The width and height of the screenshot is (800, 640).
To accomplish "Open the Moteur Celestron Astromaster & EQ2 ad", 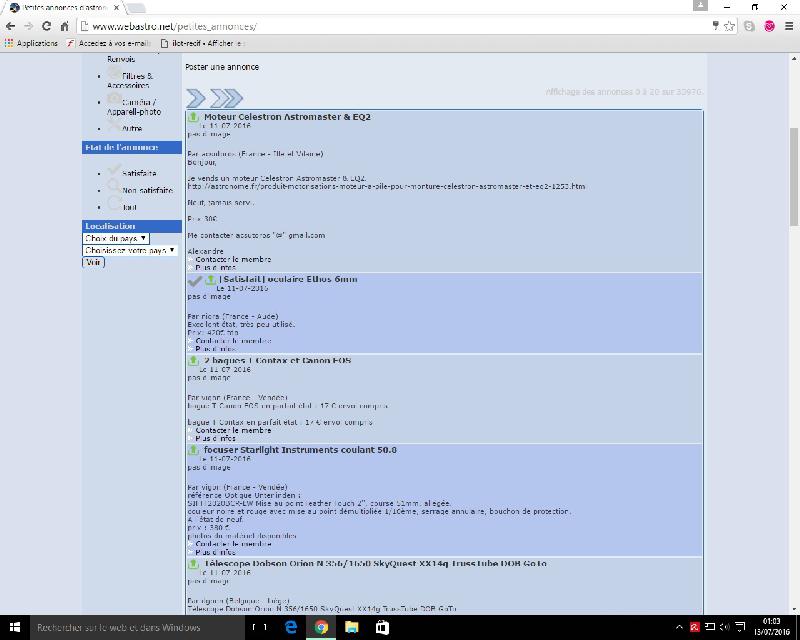I will pos(287,117).
